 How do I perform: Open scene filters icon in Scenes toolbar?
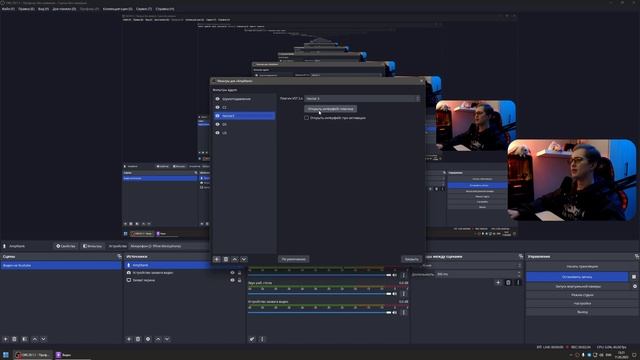(24, 339)
